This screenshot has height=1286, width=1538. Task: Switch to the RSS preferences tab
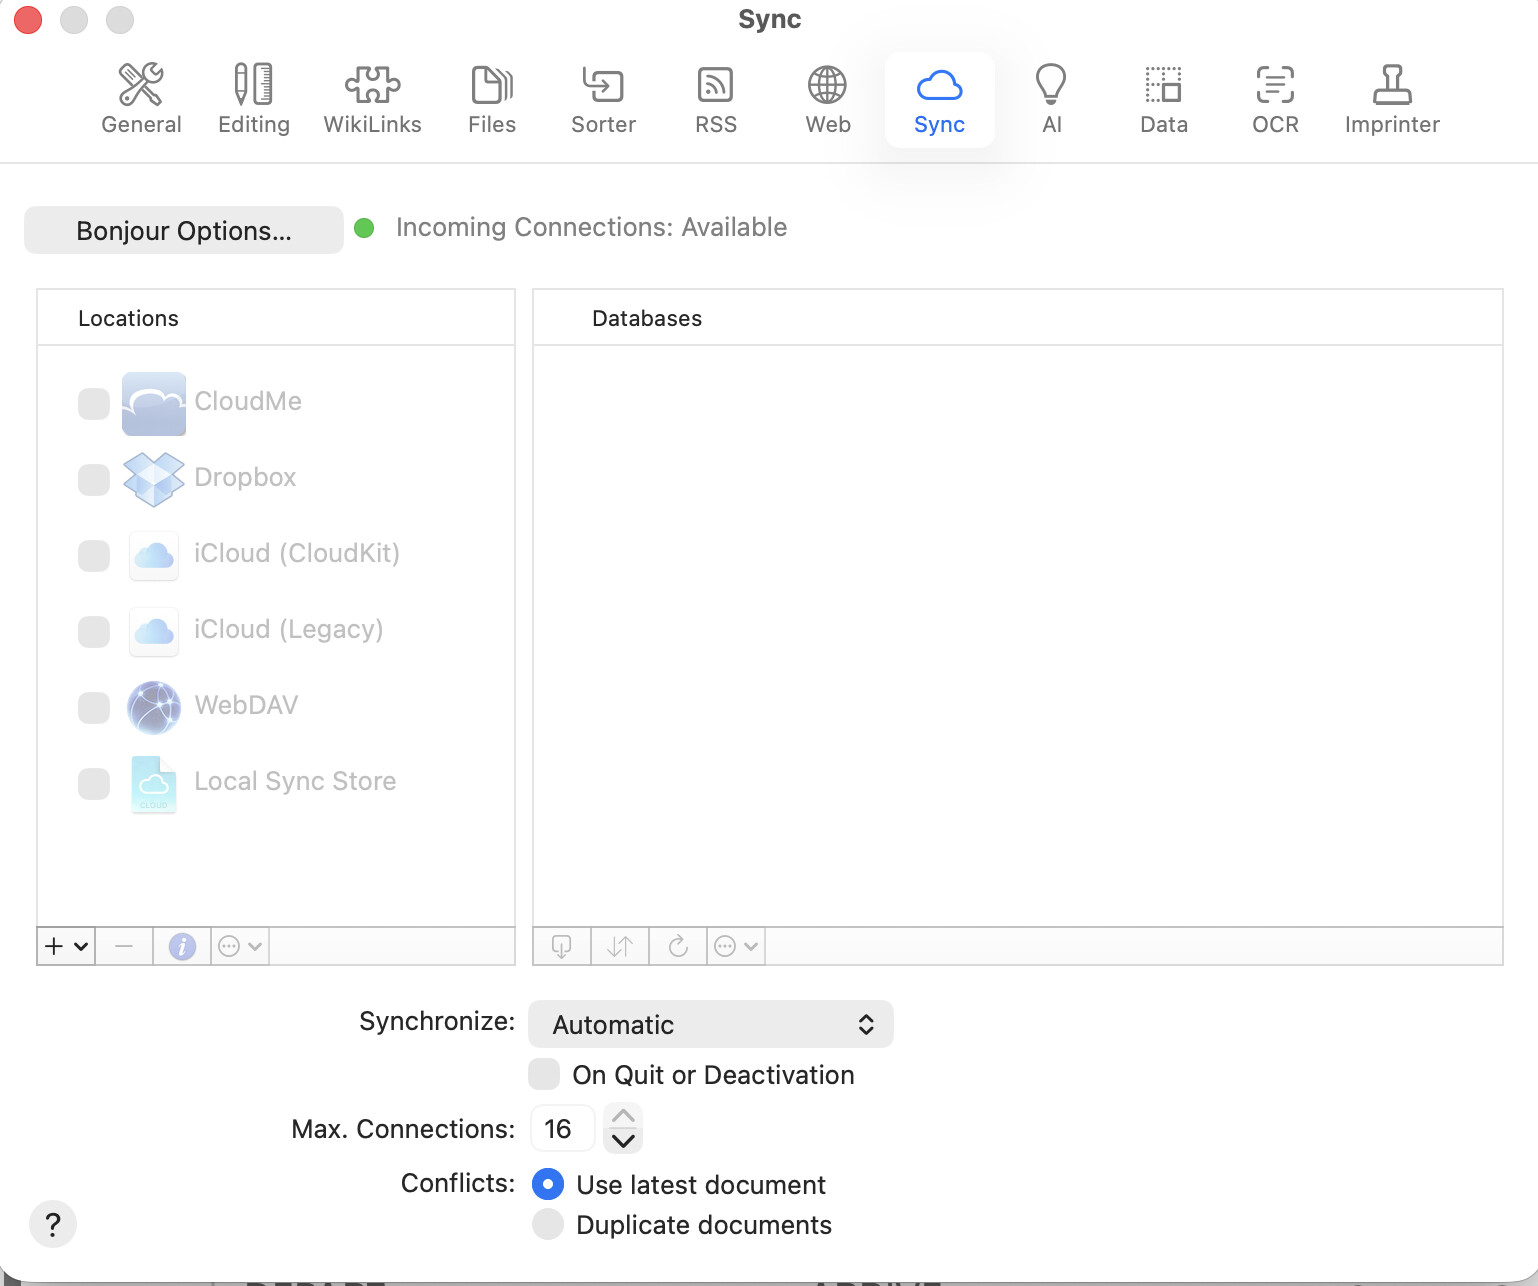point(716,99)
